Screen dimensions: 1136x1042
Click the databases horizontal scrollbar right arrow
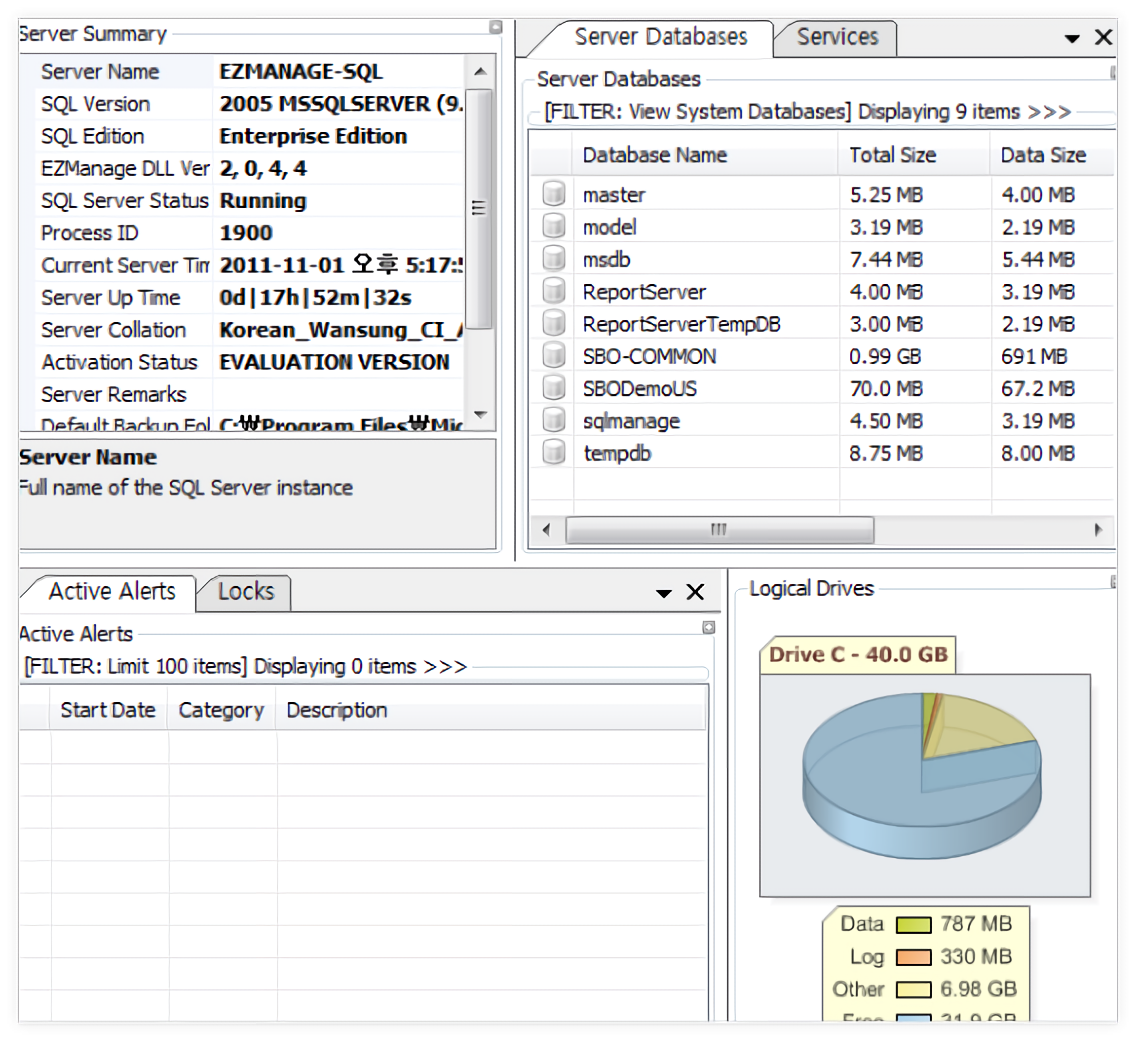point(1100,530)
